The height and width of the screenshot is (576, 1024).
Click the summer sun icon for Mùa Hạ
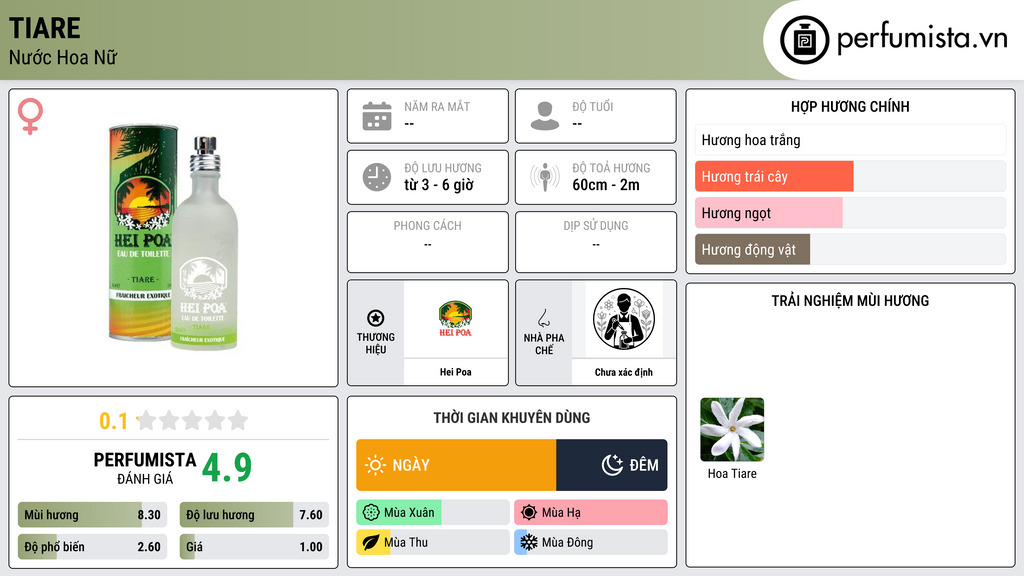tap(529, 513)
